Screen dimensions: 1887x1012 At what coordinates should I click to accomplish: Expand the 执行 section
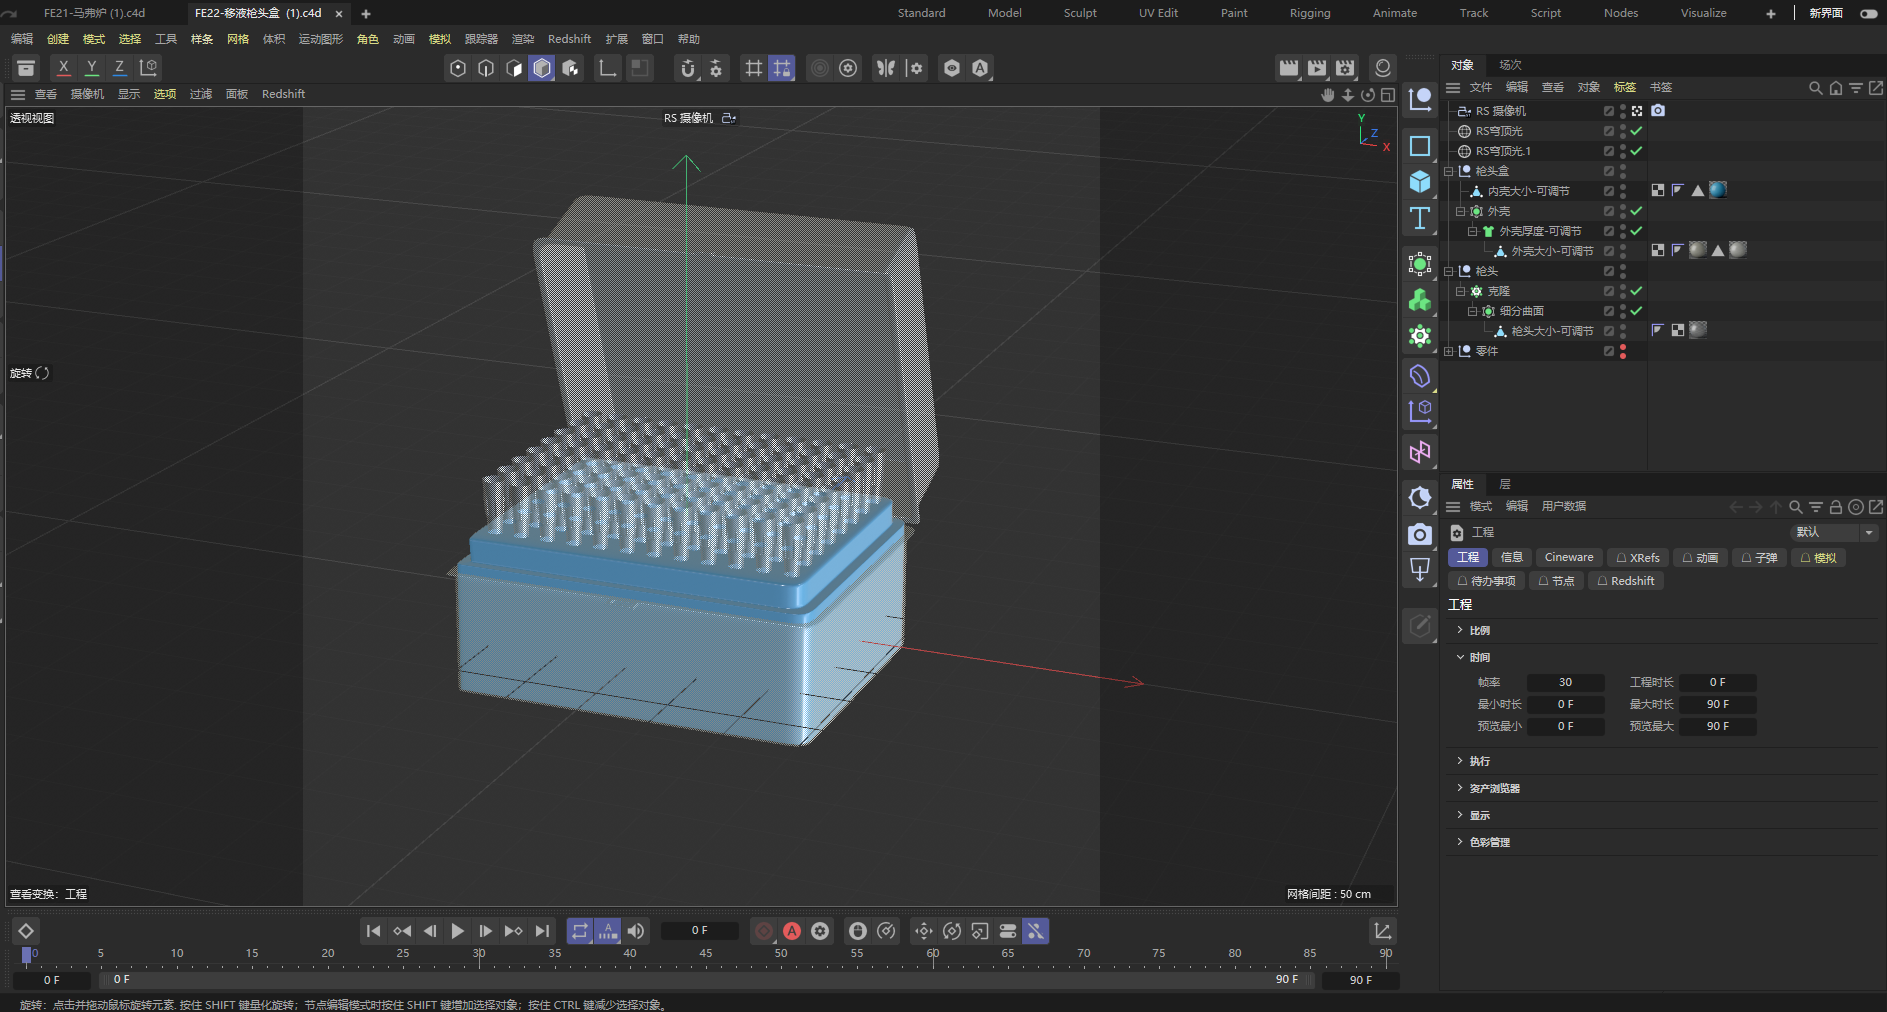[1461, 761]
